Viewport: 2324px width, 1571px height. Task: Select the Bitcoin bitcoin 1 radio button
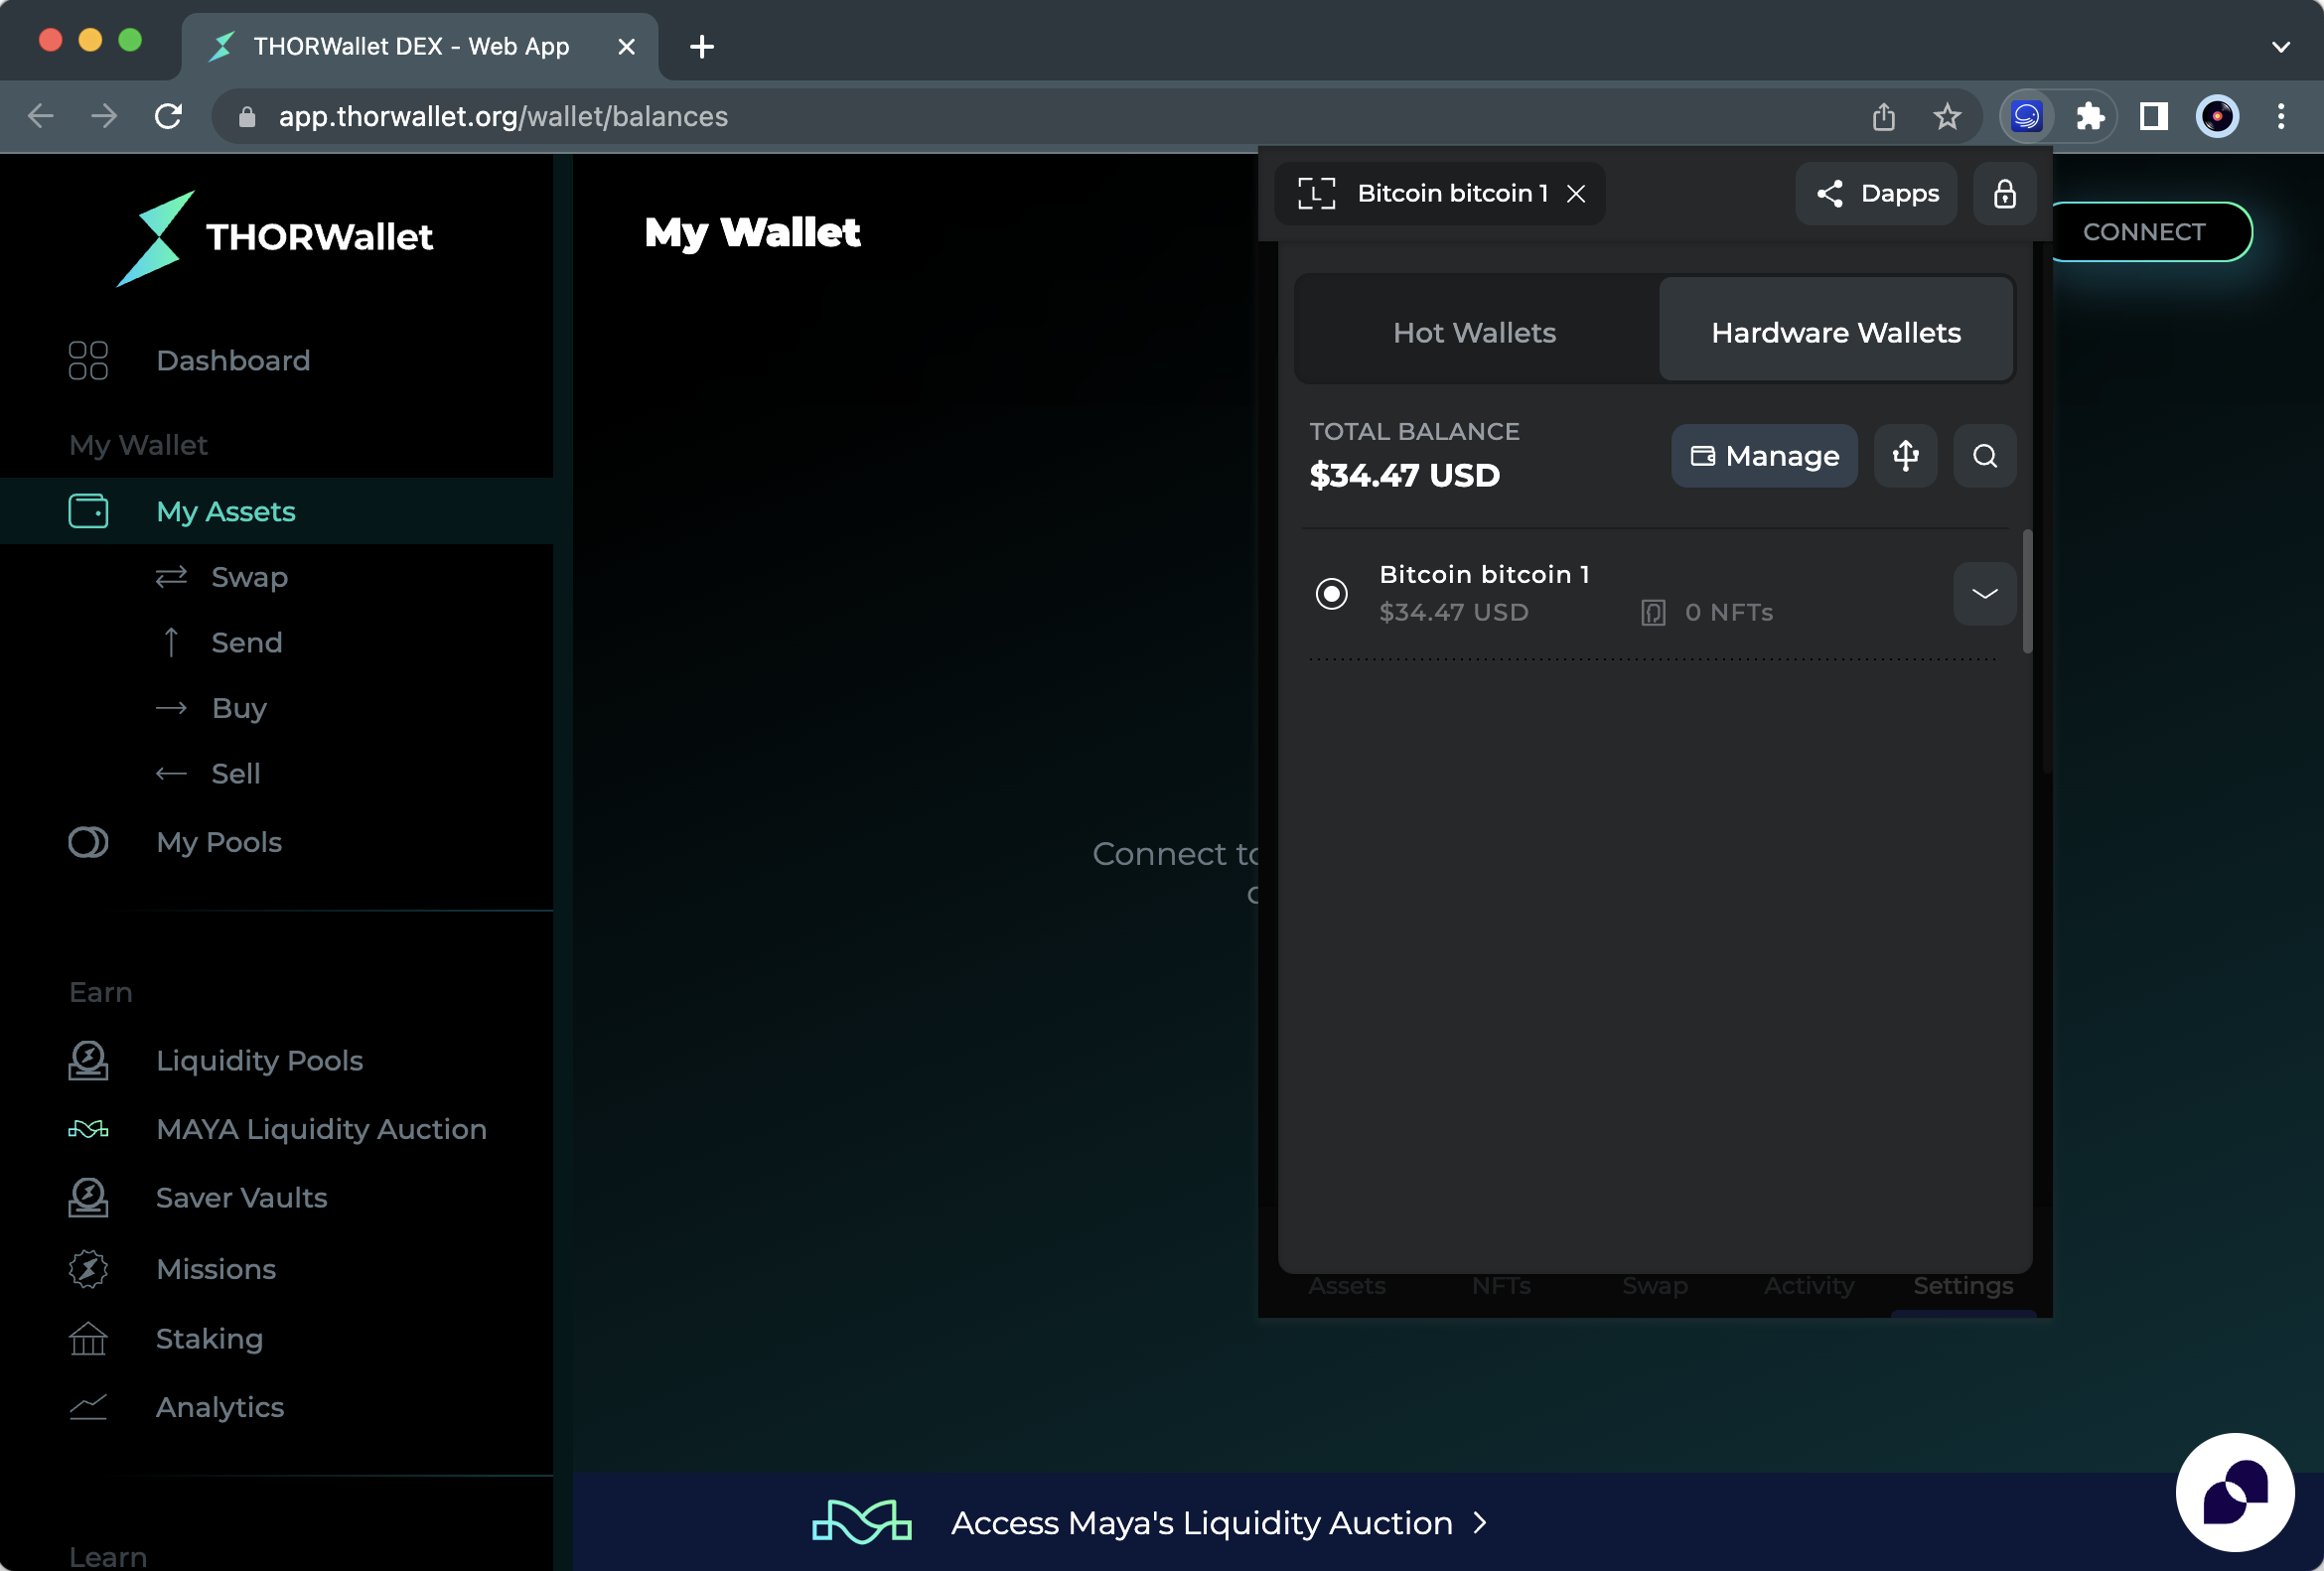[1331, 593]
